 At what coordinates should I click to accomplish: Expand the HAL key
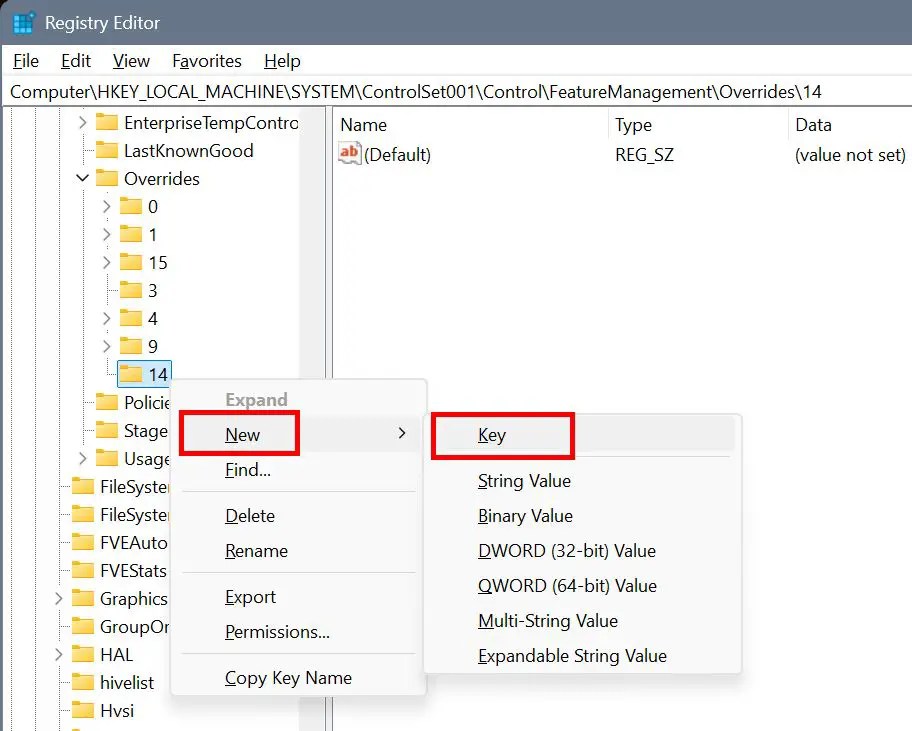[58, 654]
